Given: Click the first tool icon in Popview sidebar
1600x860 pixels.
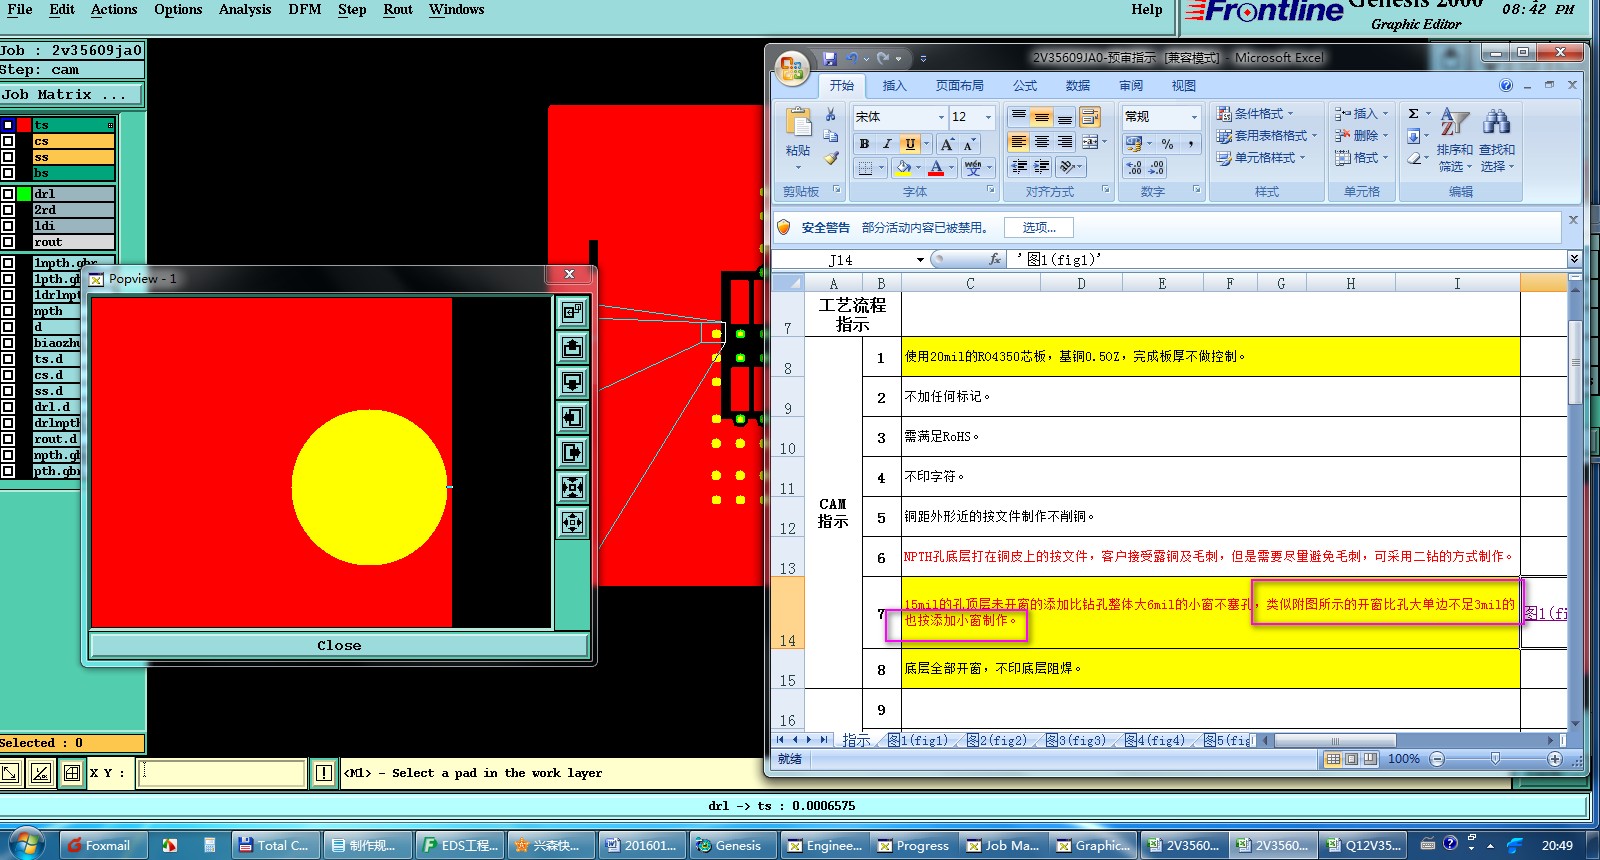Looking at the screenshot, I should pyautogui.click(x=572, y=312).
